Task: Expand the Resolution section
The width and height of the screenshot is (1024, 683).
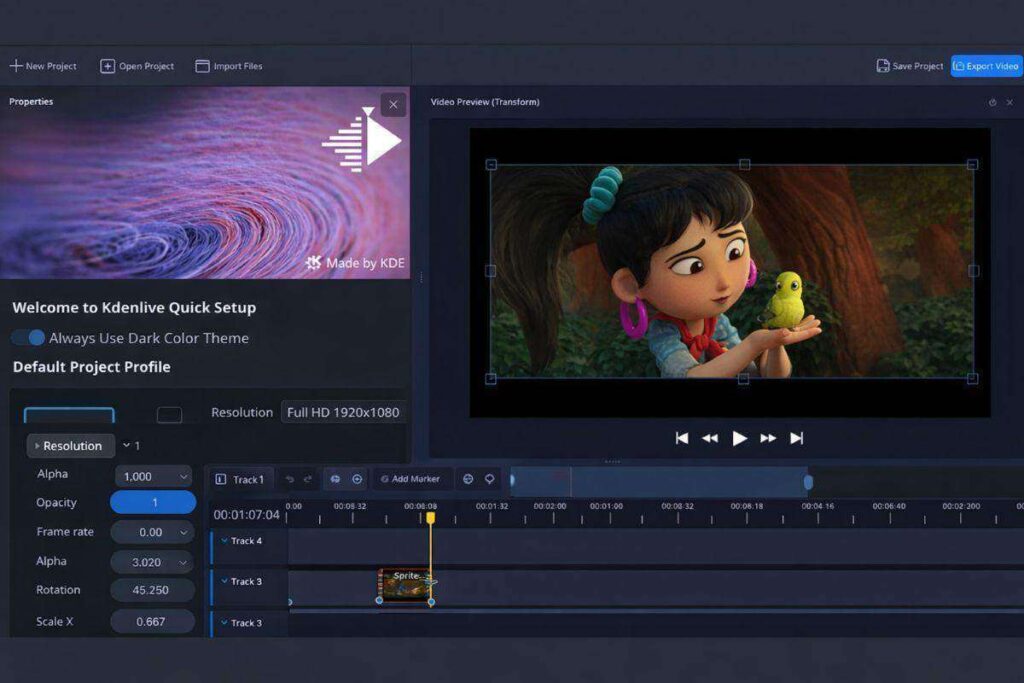Action: click(70, 445)
